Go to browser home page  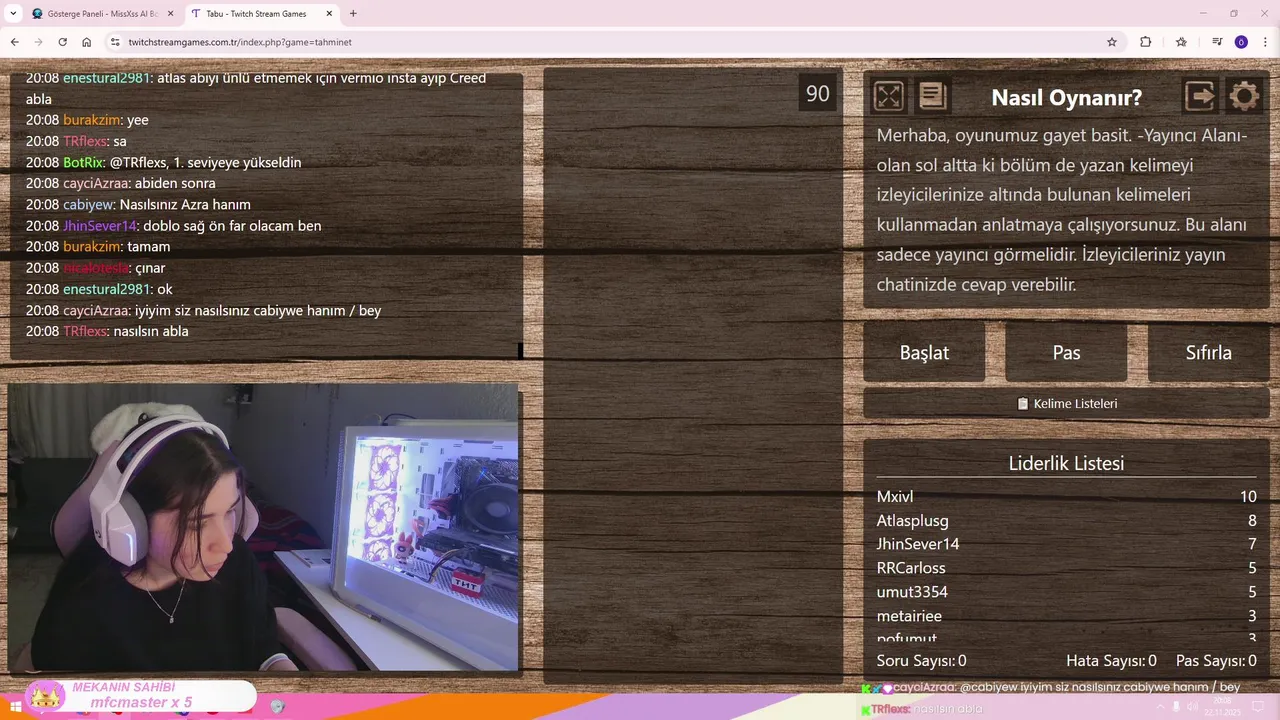tap(87, 42)
